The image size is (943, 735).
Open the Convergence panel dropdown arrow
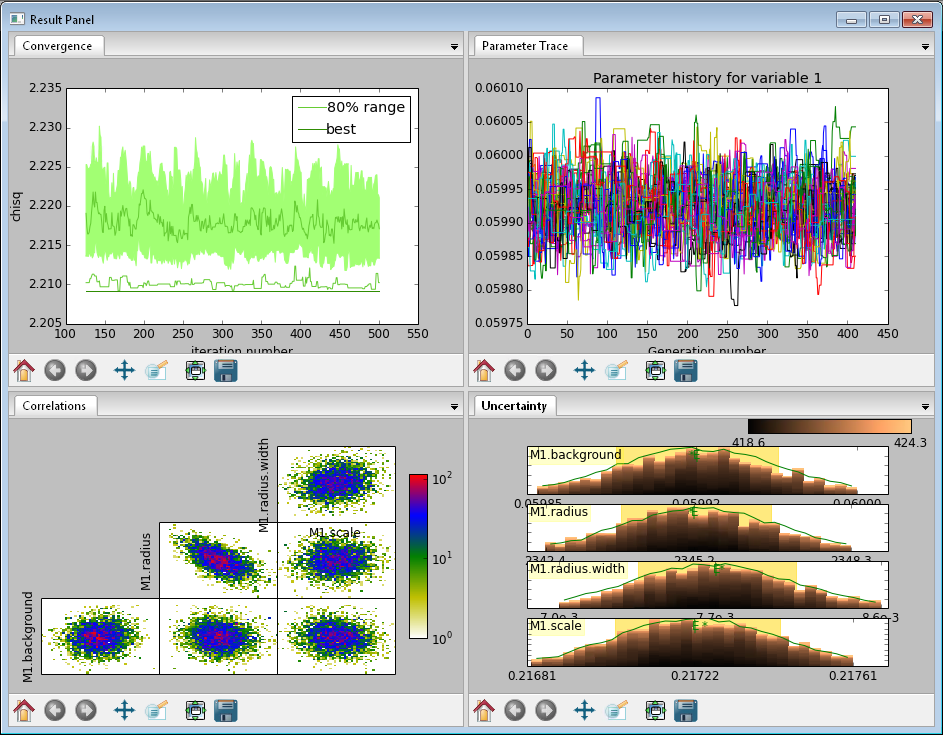pos(454,47)
